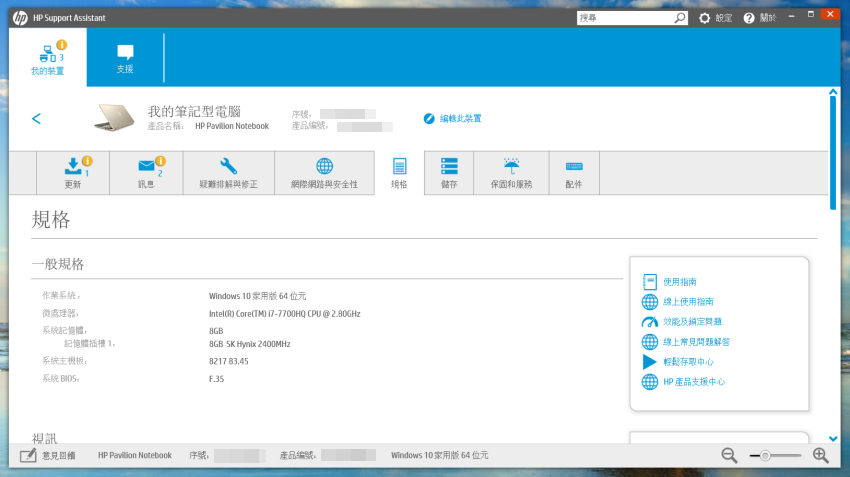Click the search input field

(x=625, y=18)
